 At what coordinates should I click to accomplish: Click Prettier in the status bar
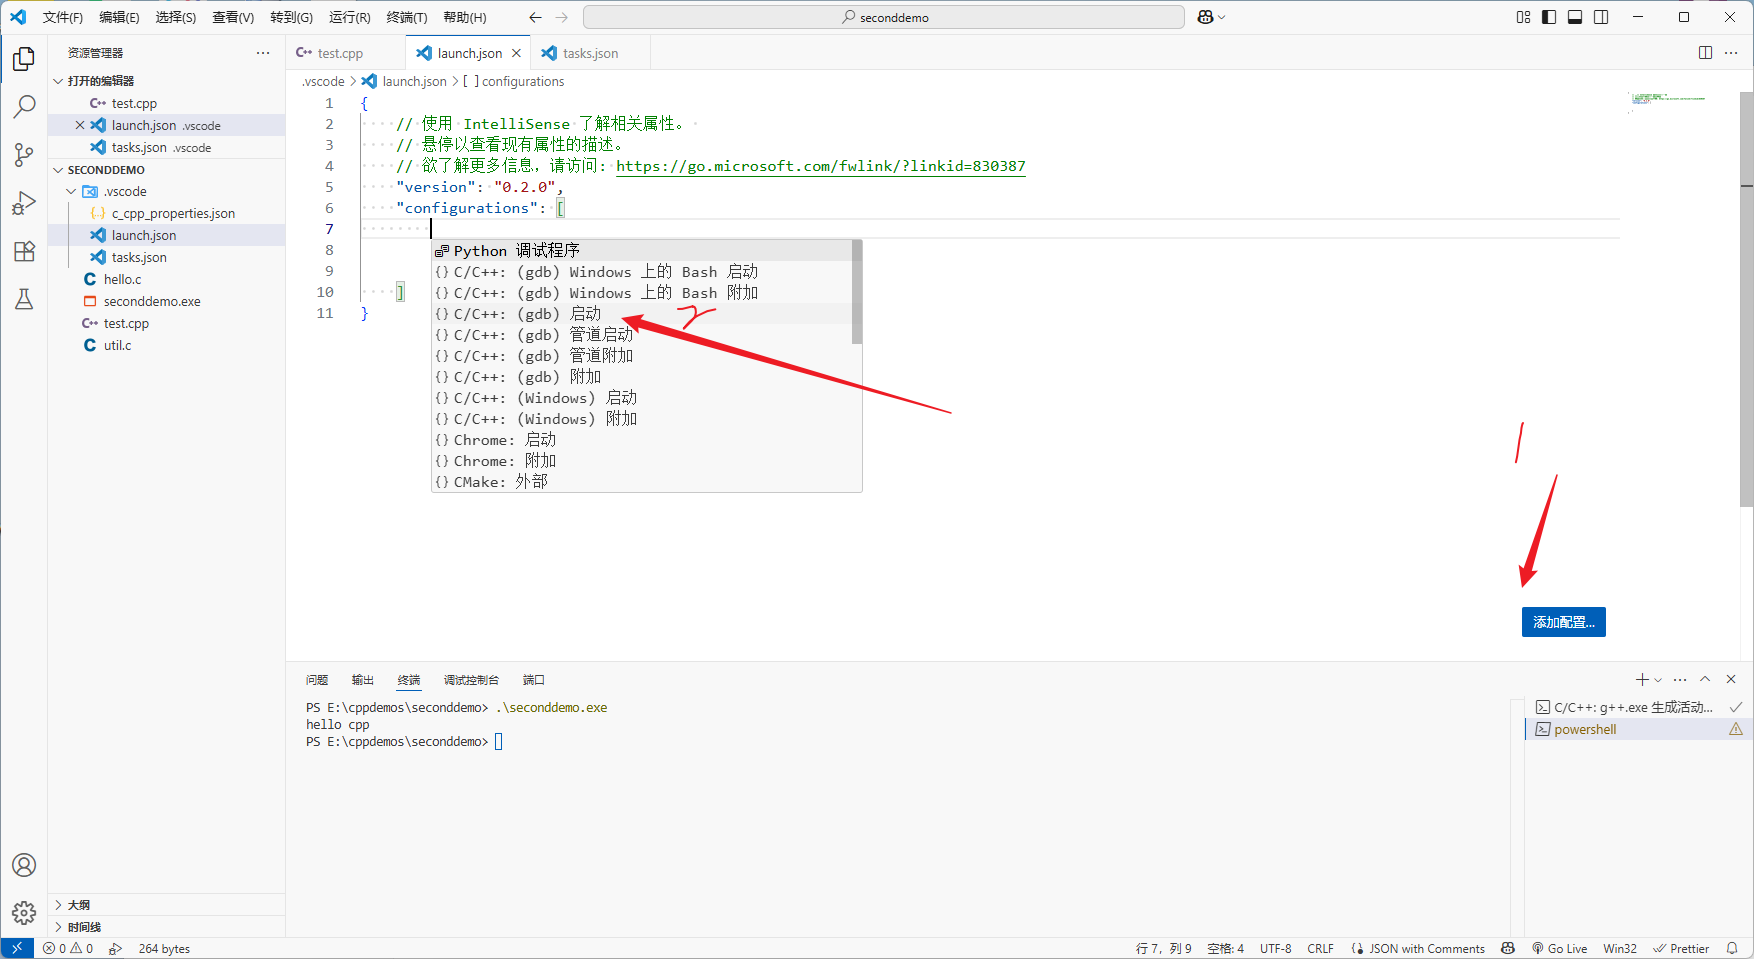[1681, 949]
